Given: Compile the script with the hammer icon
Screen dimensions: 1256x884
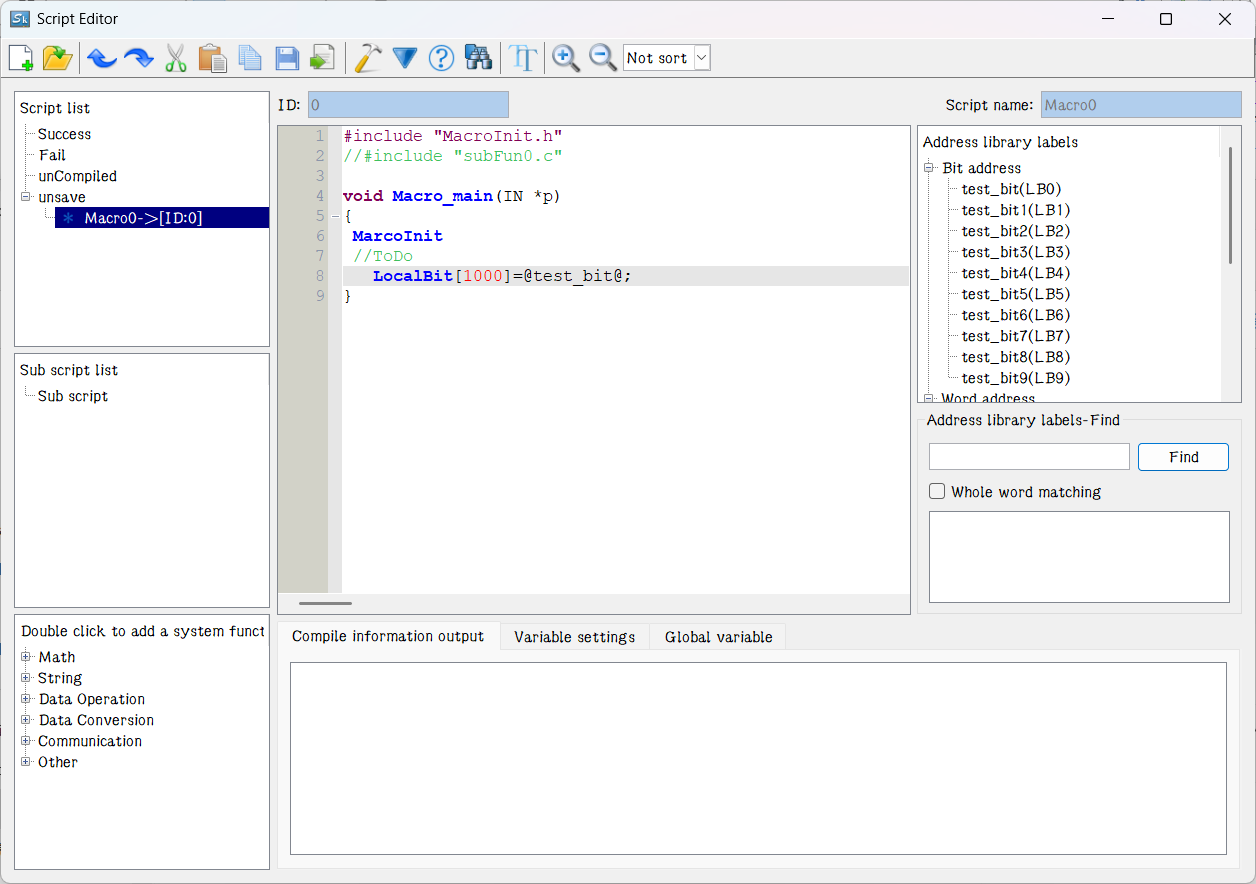Looking at the screenshot, I should (x=368, y=58).
